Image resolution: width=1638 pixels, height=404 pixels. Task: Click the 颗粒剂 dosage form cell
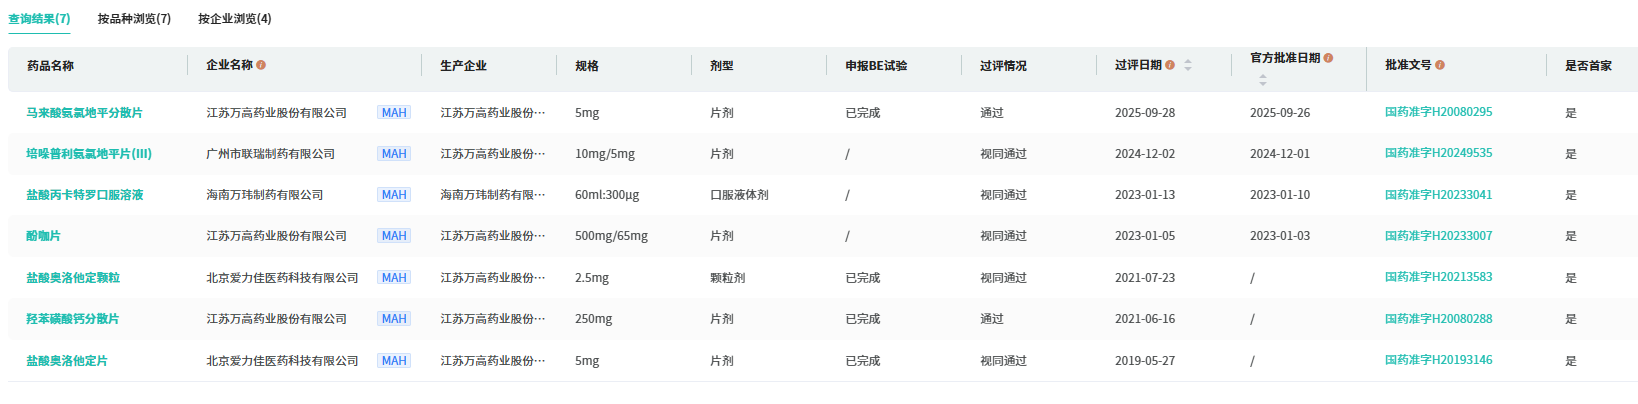(x=728, y=278)
